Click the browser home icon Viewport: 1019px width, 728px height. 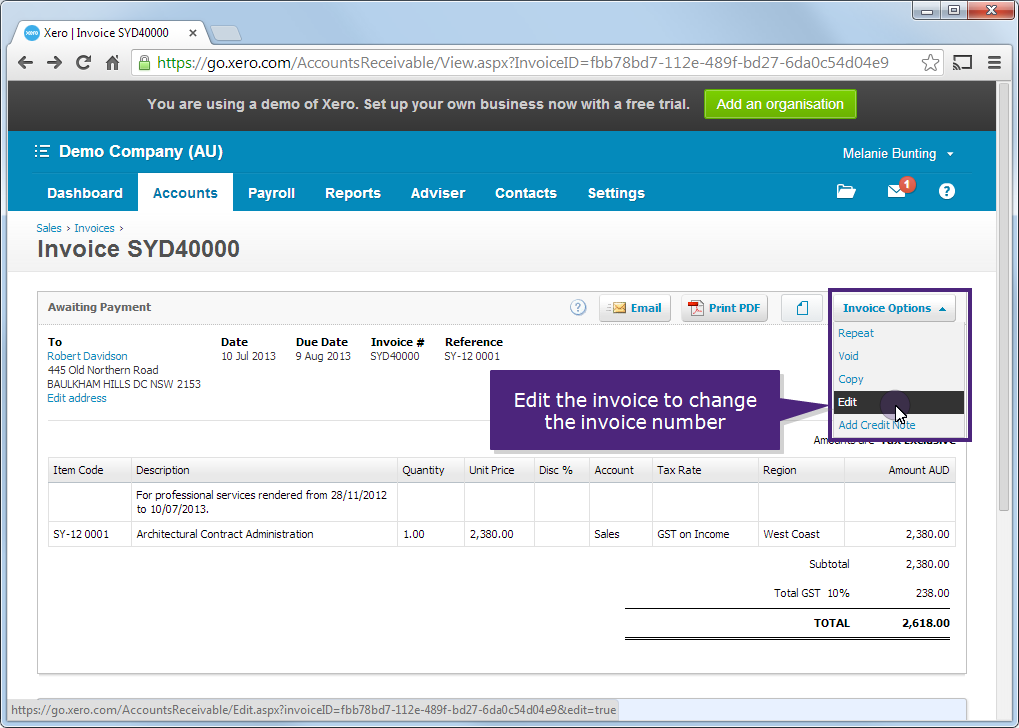[112, 61]
